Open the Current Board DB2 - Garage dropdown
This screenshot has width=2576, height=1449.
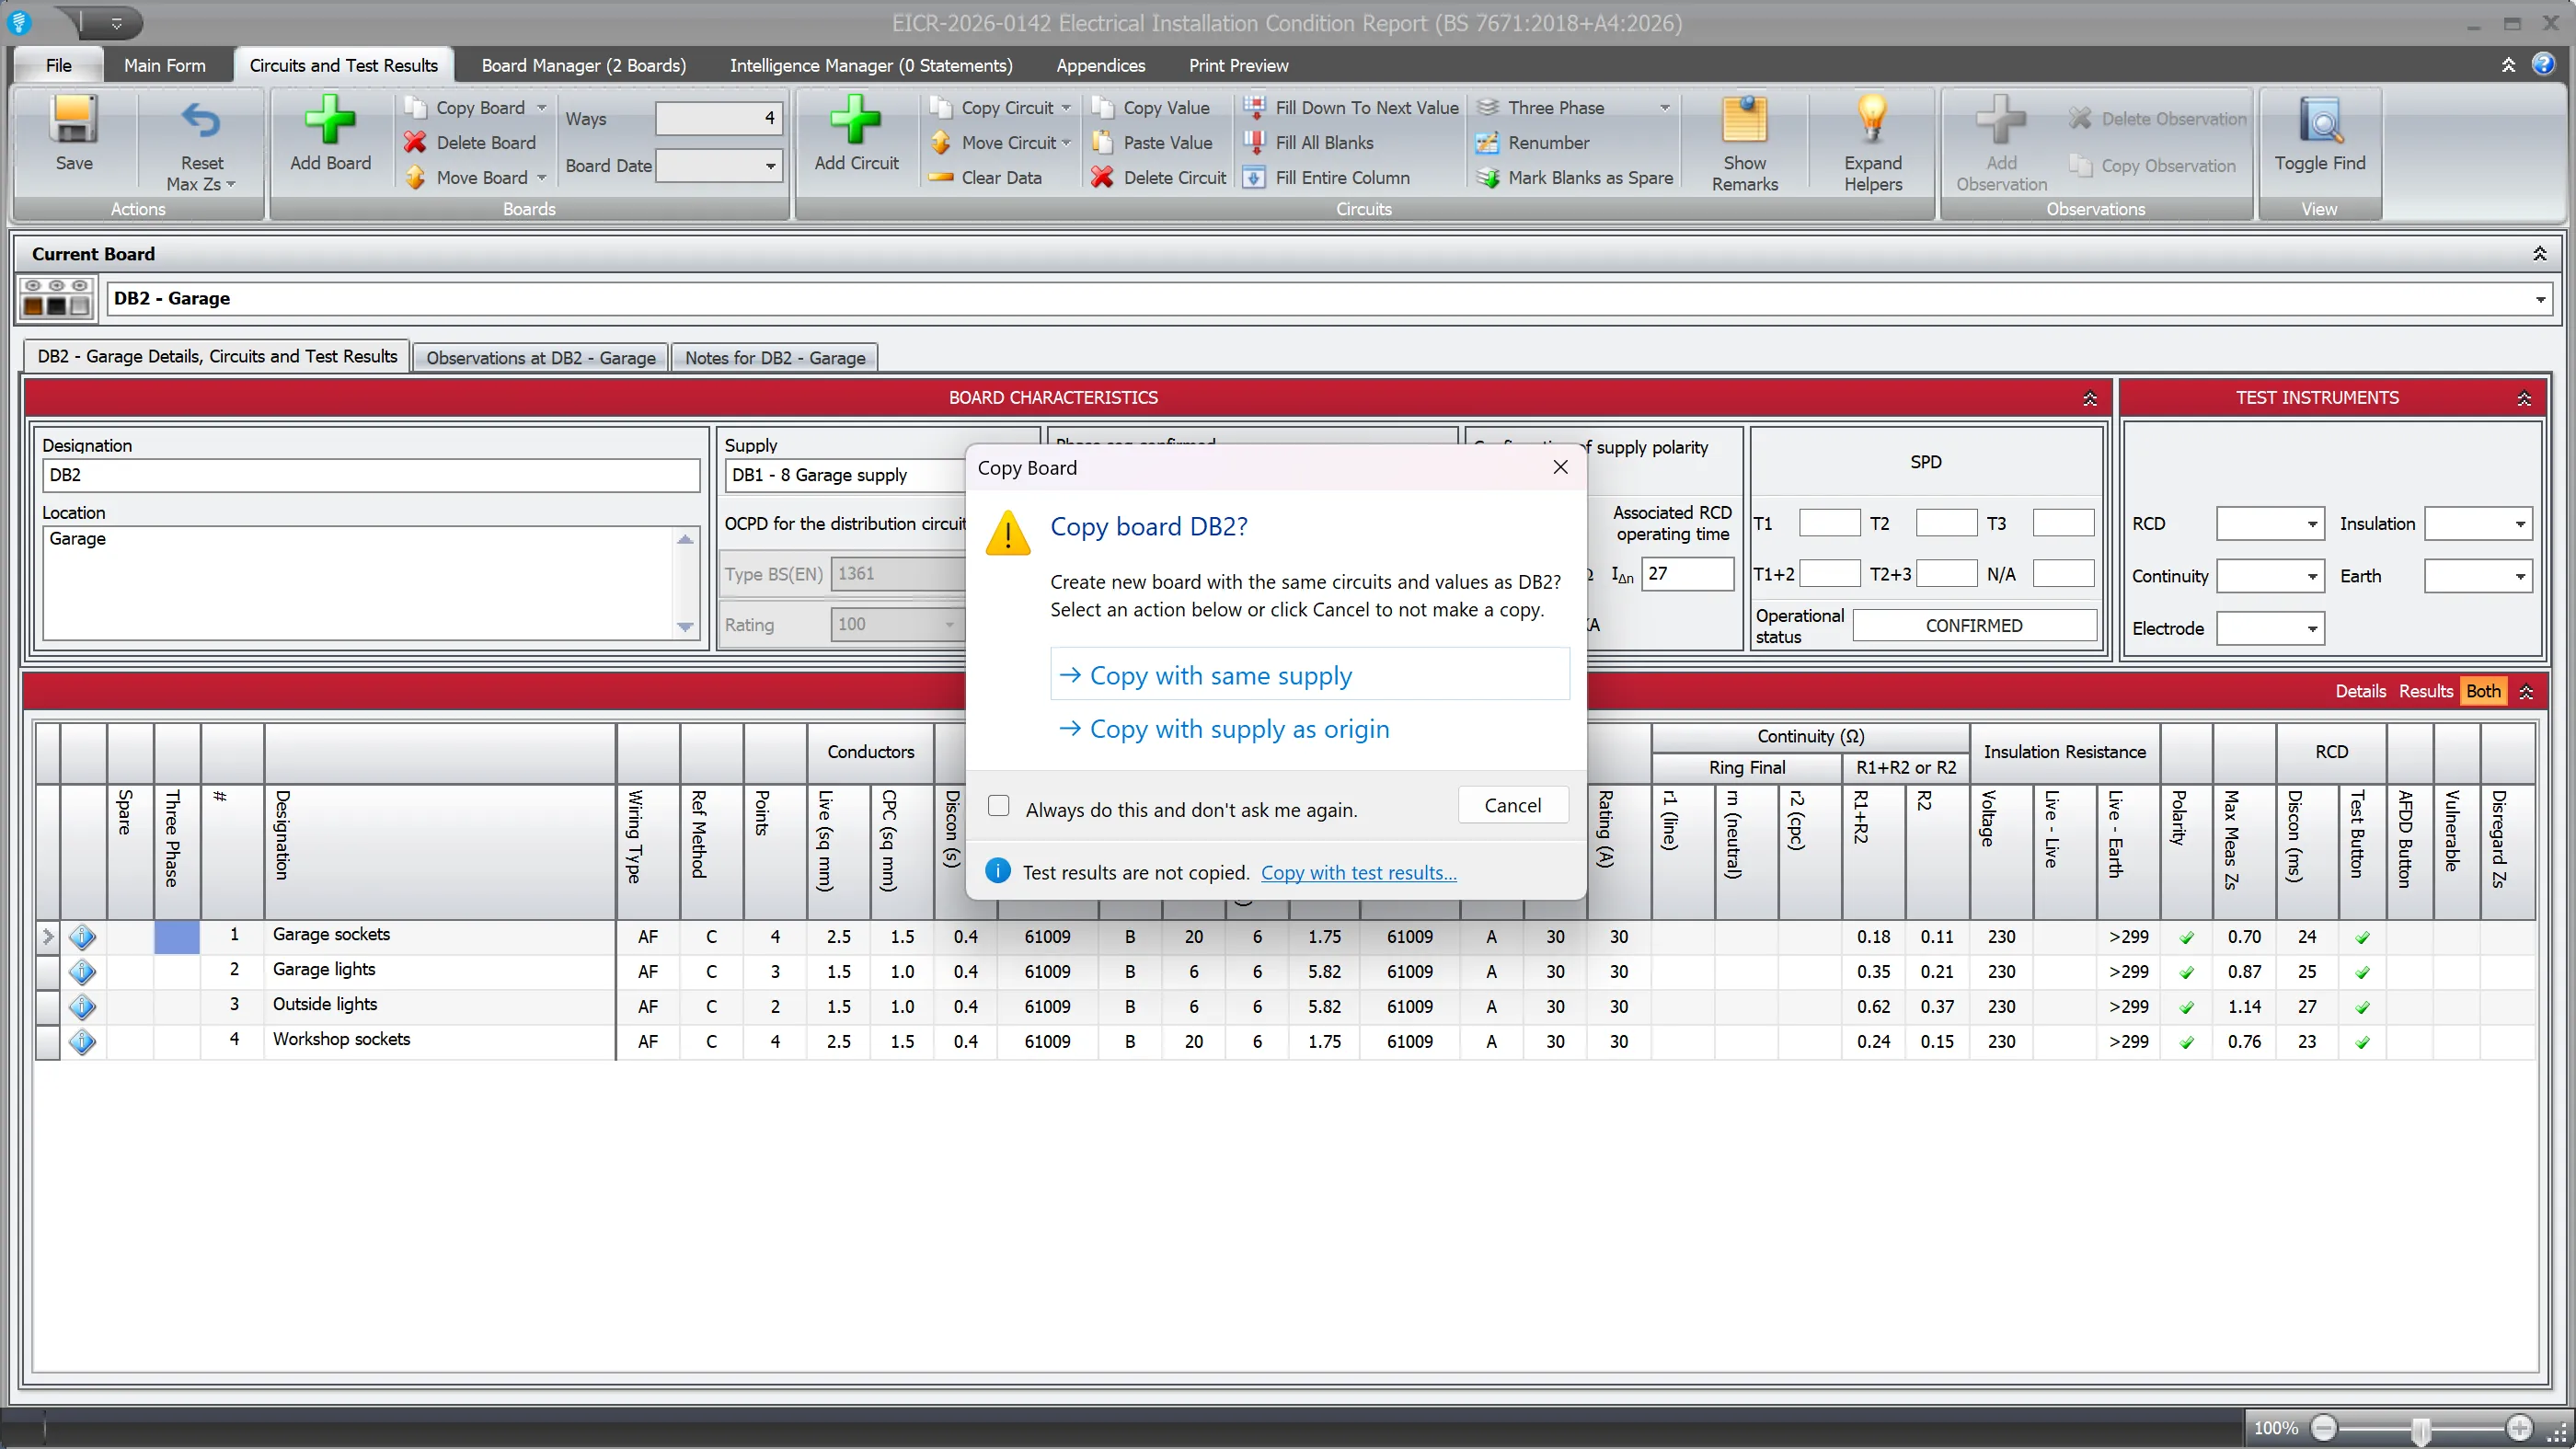(2540, 299)
